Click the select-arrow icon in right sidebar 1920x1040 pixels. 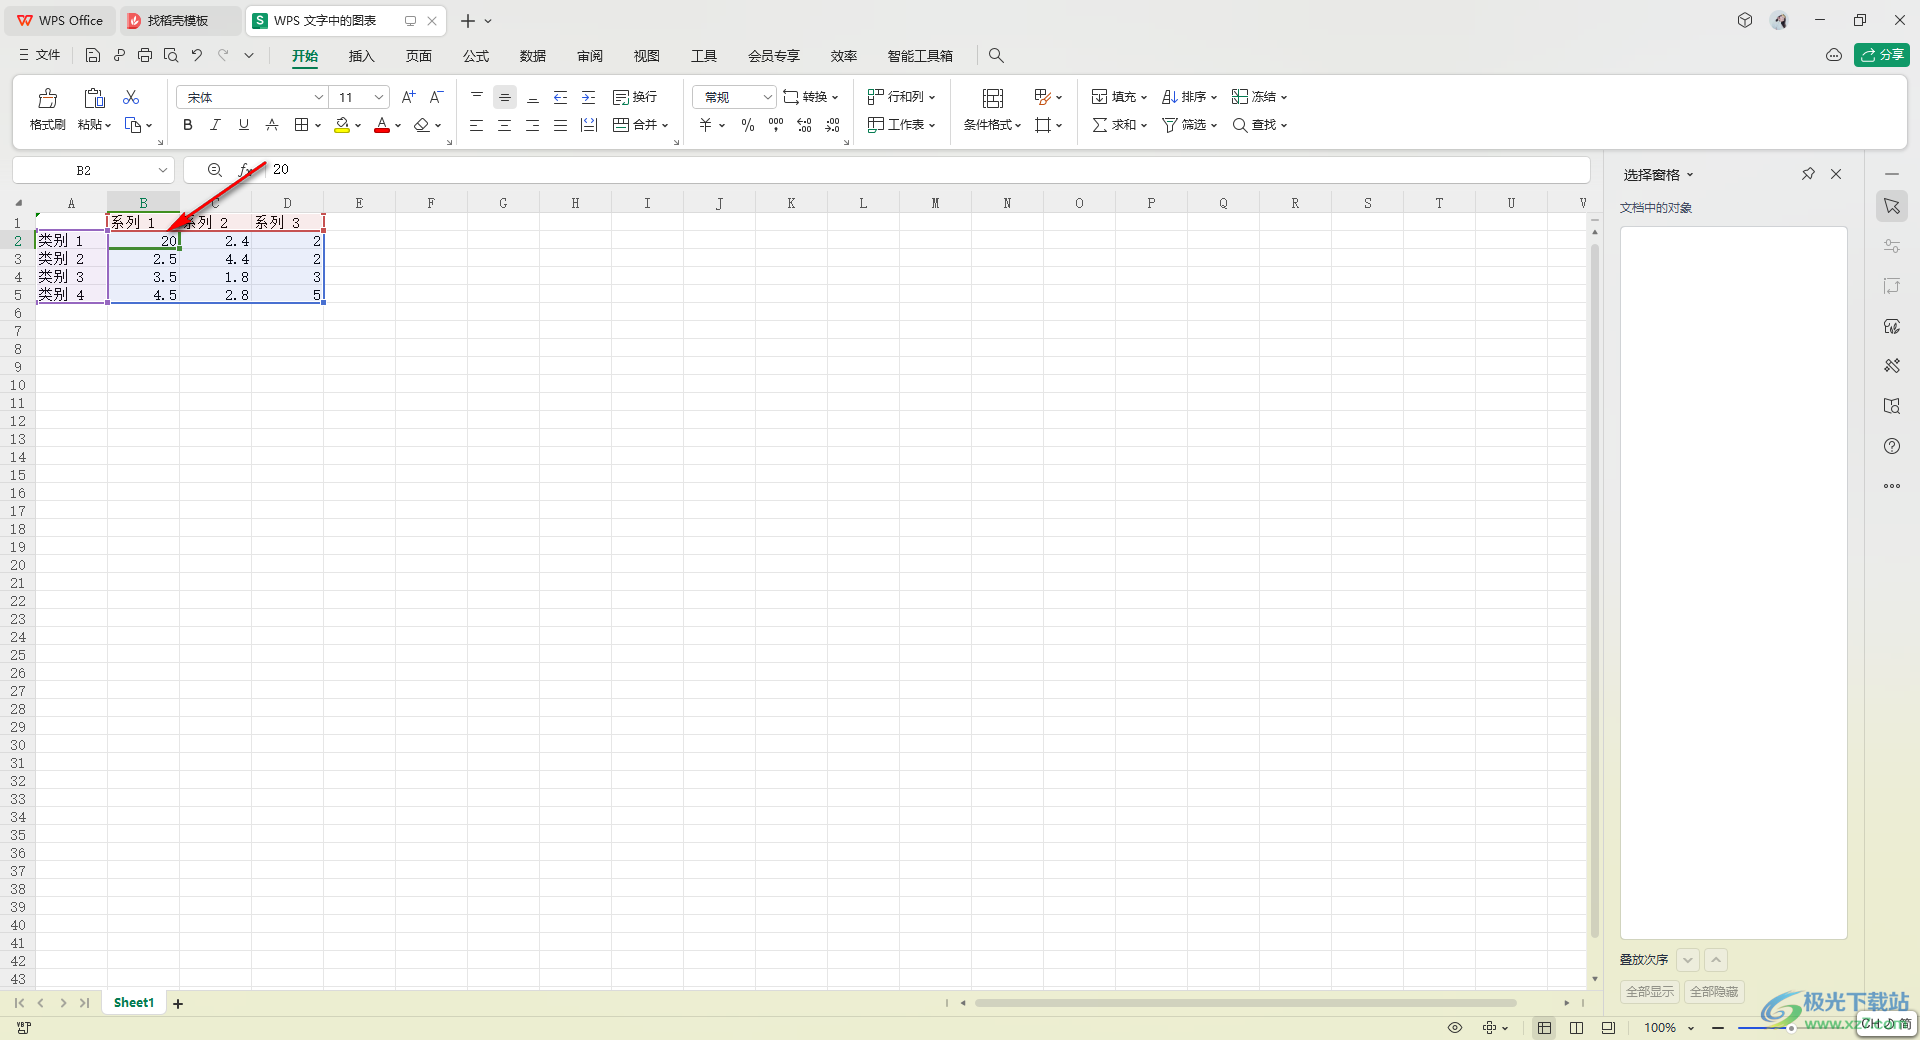tap(1892, 206)
